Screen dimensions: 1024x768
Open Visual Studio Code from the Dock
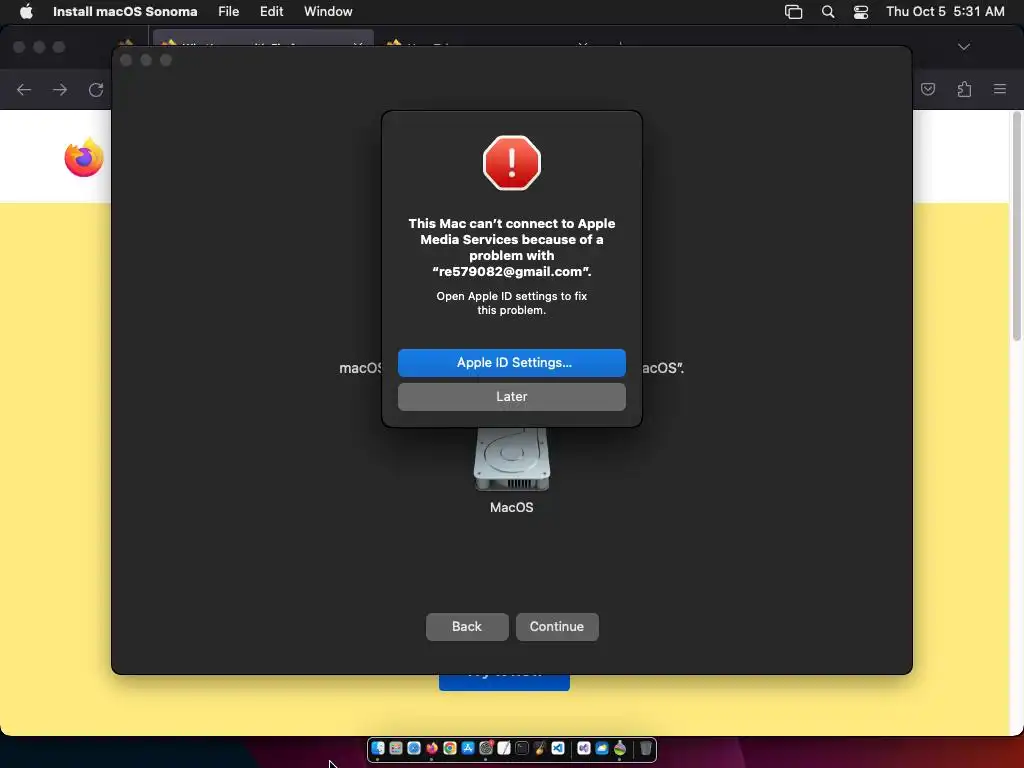point(558,748)
